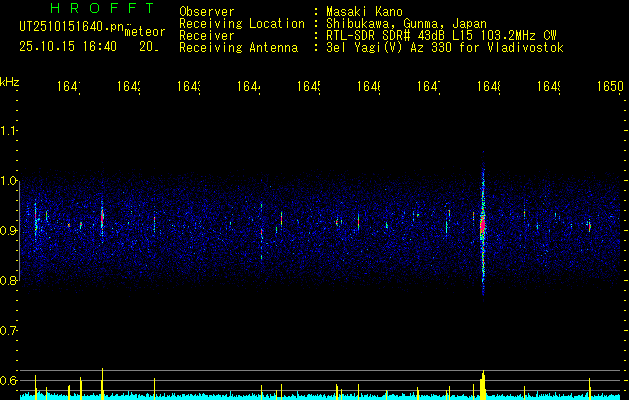This screenshot has height=400, width=629.
Task: Click the 1.1 kHz frequency tick
Action: point(9,131)
